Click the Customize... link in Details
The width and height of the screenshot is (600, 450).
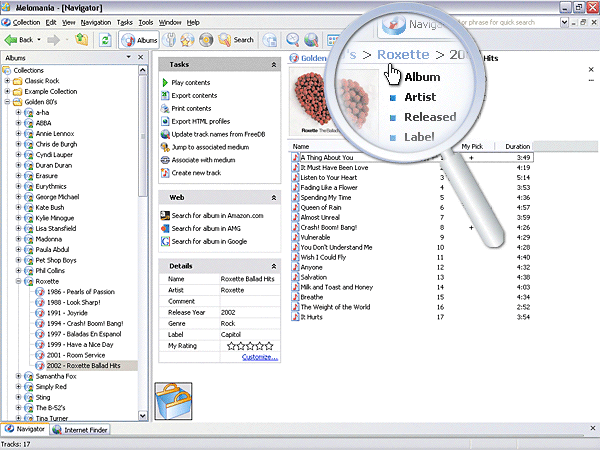click(259, 356)
